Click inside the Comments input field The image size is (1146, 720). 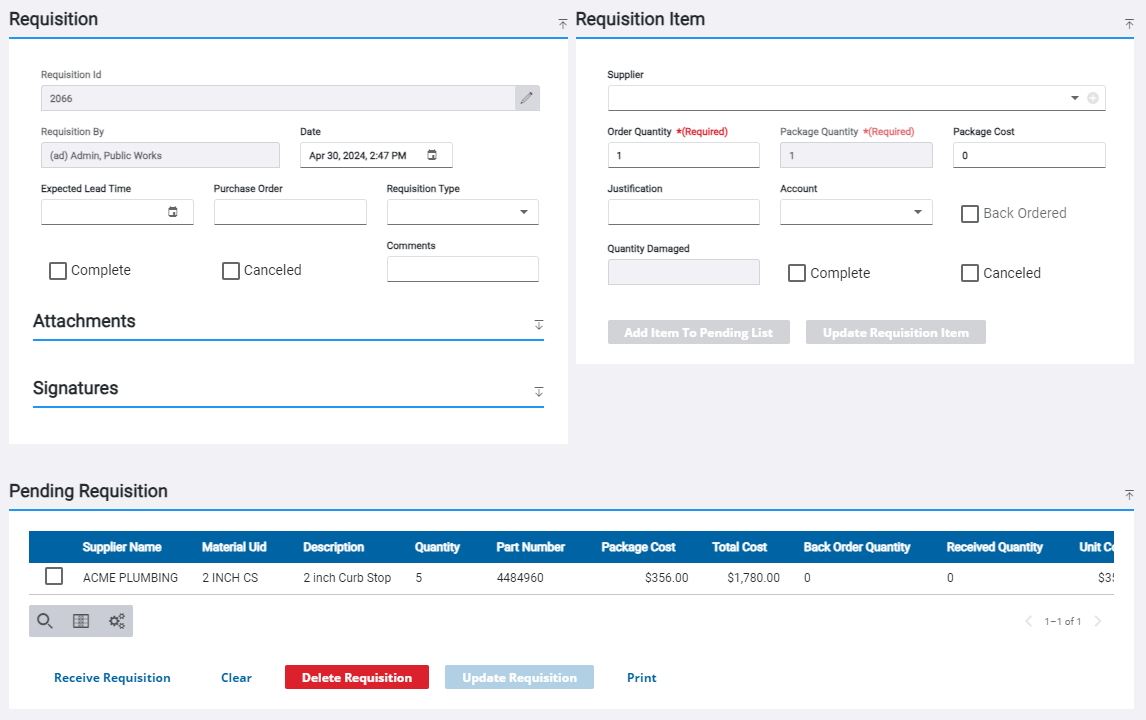click(x=462, y=268)
